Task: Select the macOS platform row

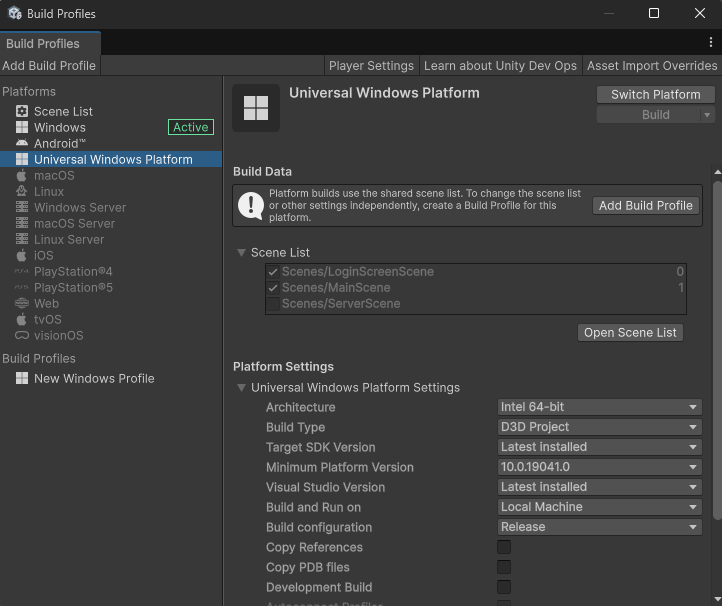Action: (x=111, y=175)
